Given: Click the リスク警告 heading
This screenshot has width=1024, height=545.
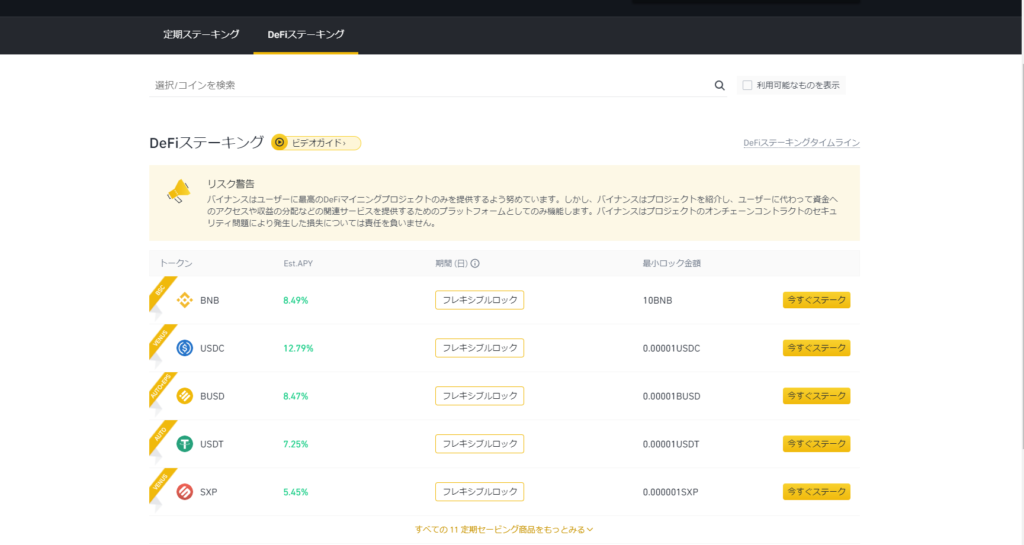Looking at the screenshot, I should click(x=231, y=184).
